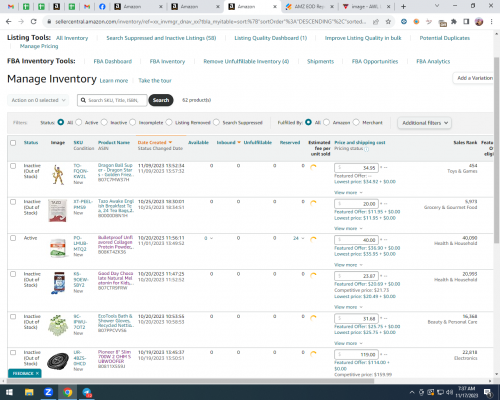Reload the page with the refresh icon
500x400 pixels.
(33, 22)
